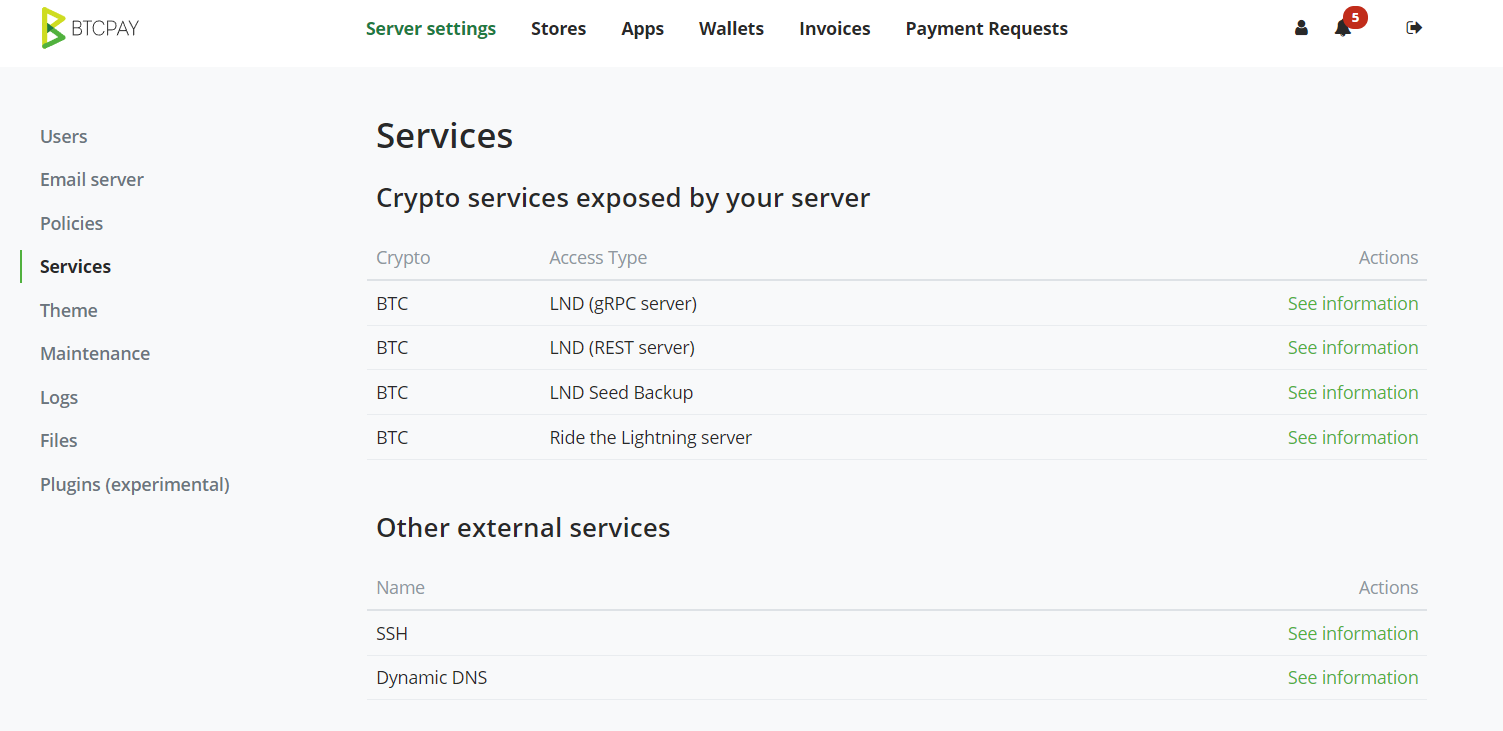Select Plugins (experimental) in the sidebar
This screenshot has width=1503, height=731.
click(135, 484)
